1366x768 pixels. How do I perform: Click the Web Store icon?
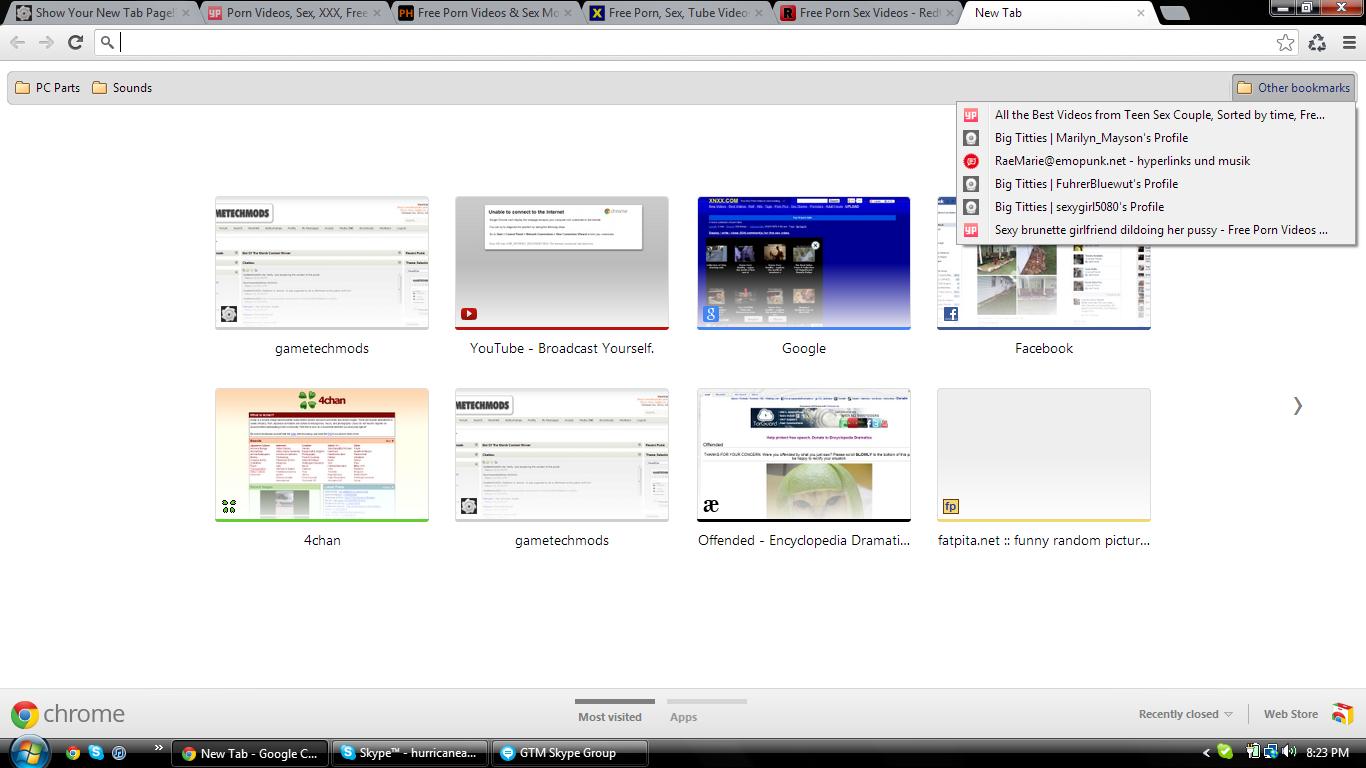tap(1342, 714)
